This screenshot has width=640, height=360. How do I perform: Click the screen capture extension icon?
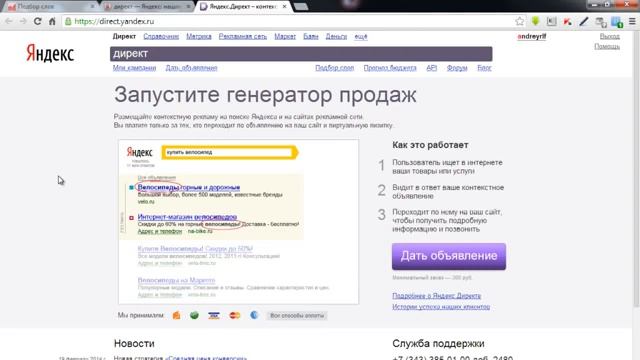600,22
